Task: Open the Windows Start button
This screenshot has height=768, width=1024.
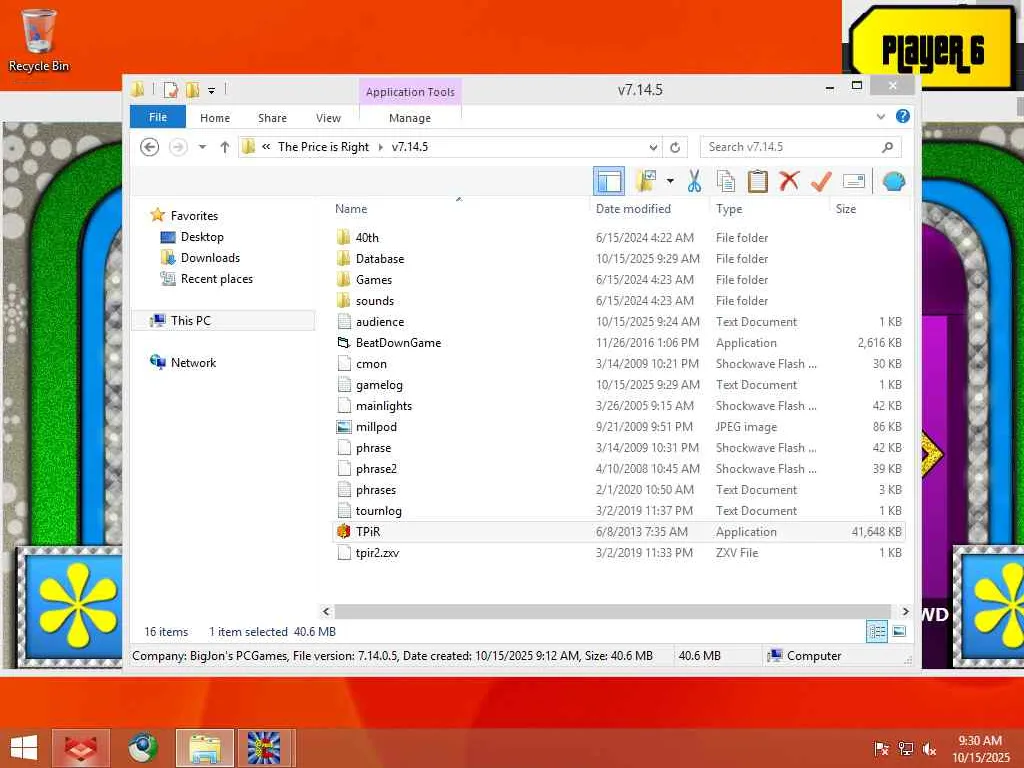Action: [x=24, y=748]
